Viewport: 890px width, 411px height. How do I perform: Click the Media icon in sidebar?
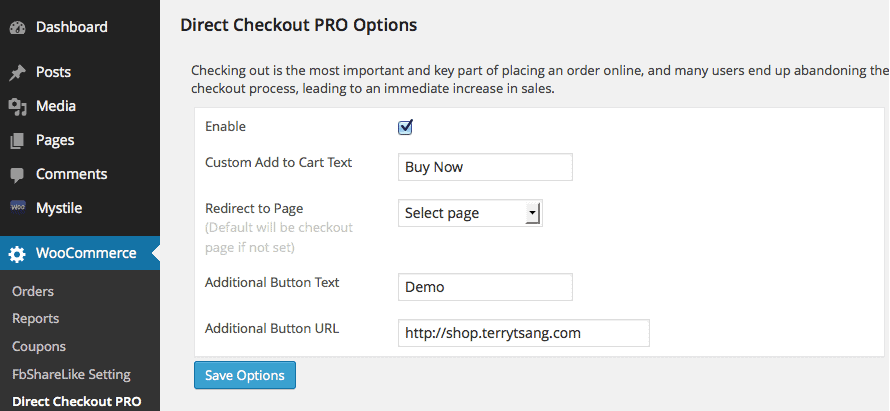coord(18,107)
